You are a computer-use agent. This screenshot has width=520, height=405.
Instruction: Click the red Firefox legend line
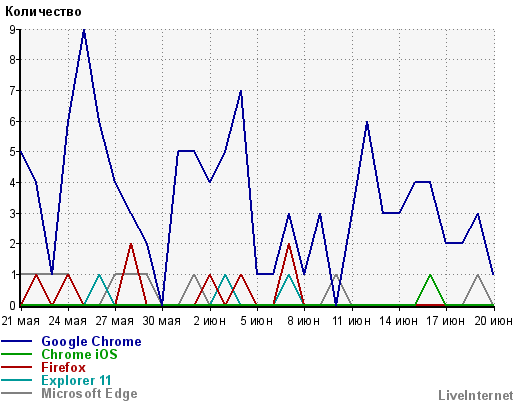click(x=16, y=367)
